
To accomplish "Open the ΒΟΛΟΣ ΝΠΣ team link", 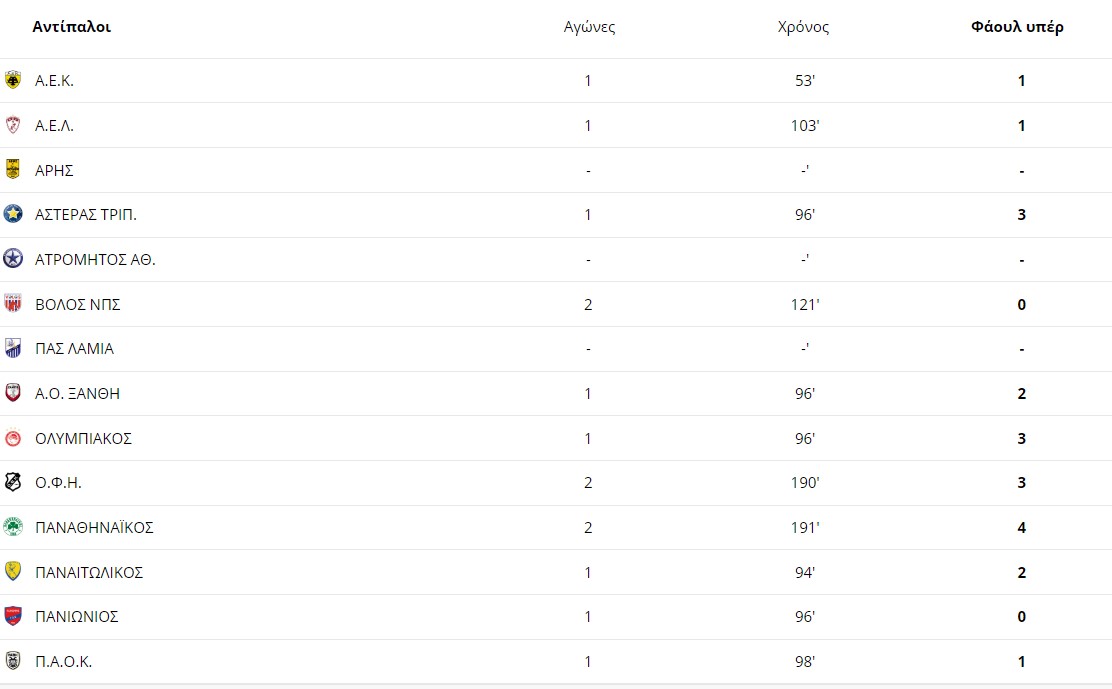I will pos(78,304).
